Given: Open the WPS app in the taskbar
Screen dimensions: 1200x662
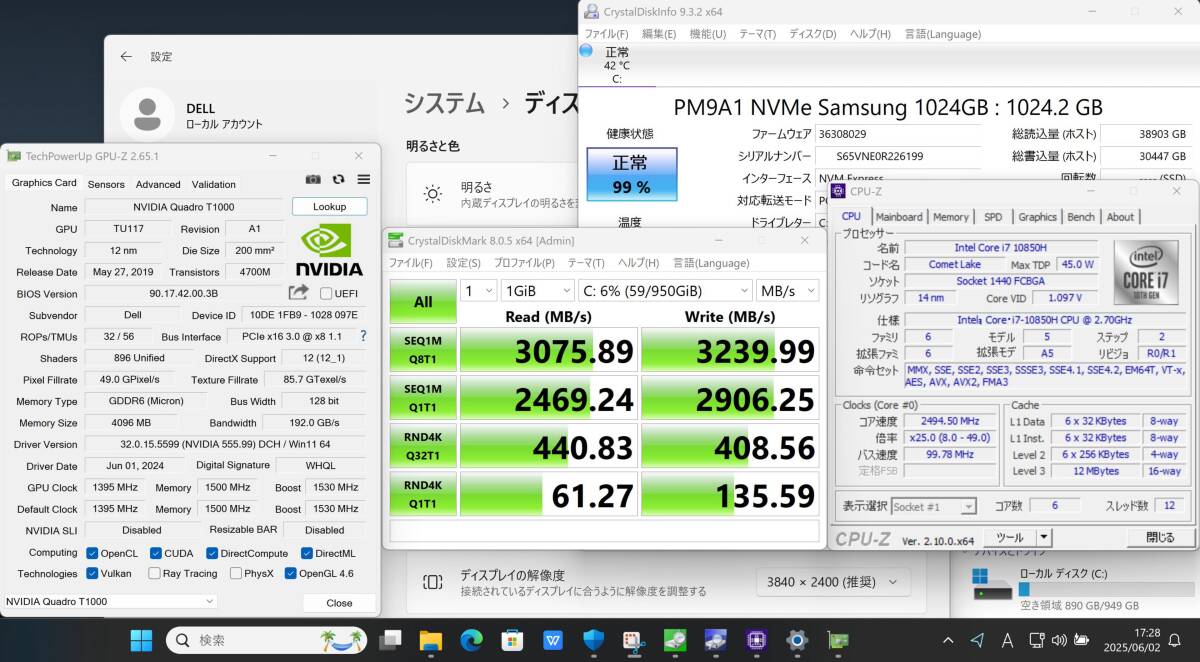Looking at the screenshot, I should (x=553, y=640).
